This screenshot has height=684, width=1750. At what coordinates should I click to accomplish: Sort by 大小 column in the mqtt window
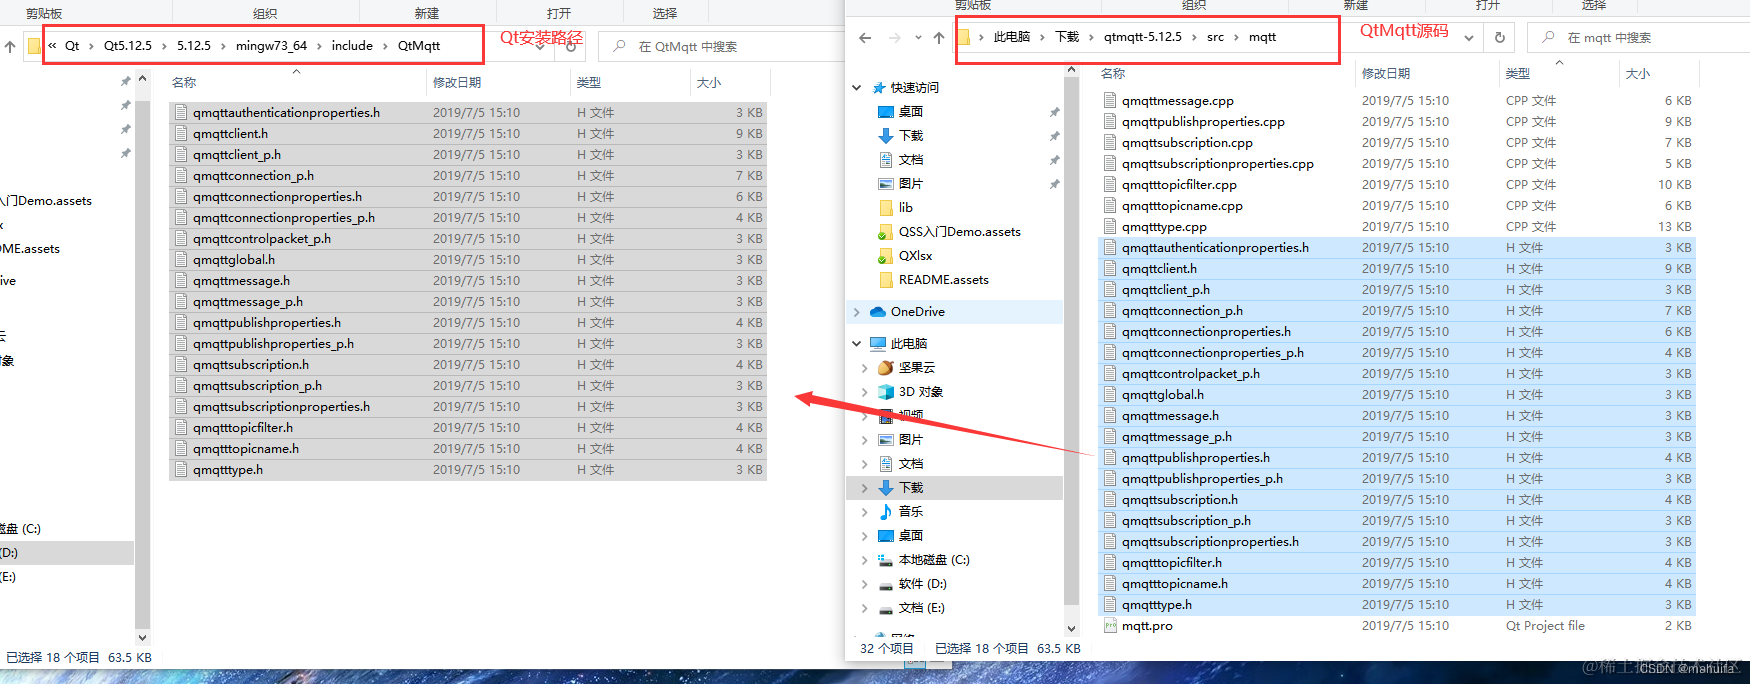pos(1638,74)
